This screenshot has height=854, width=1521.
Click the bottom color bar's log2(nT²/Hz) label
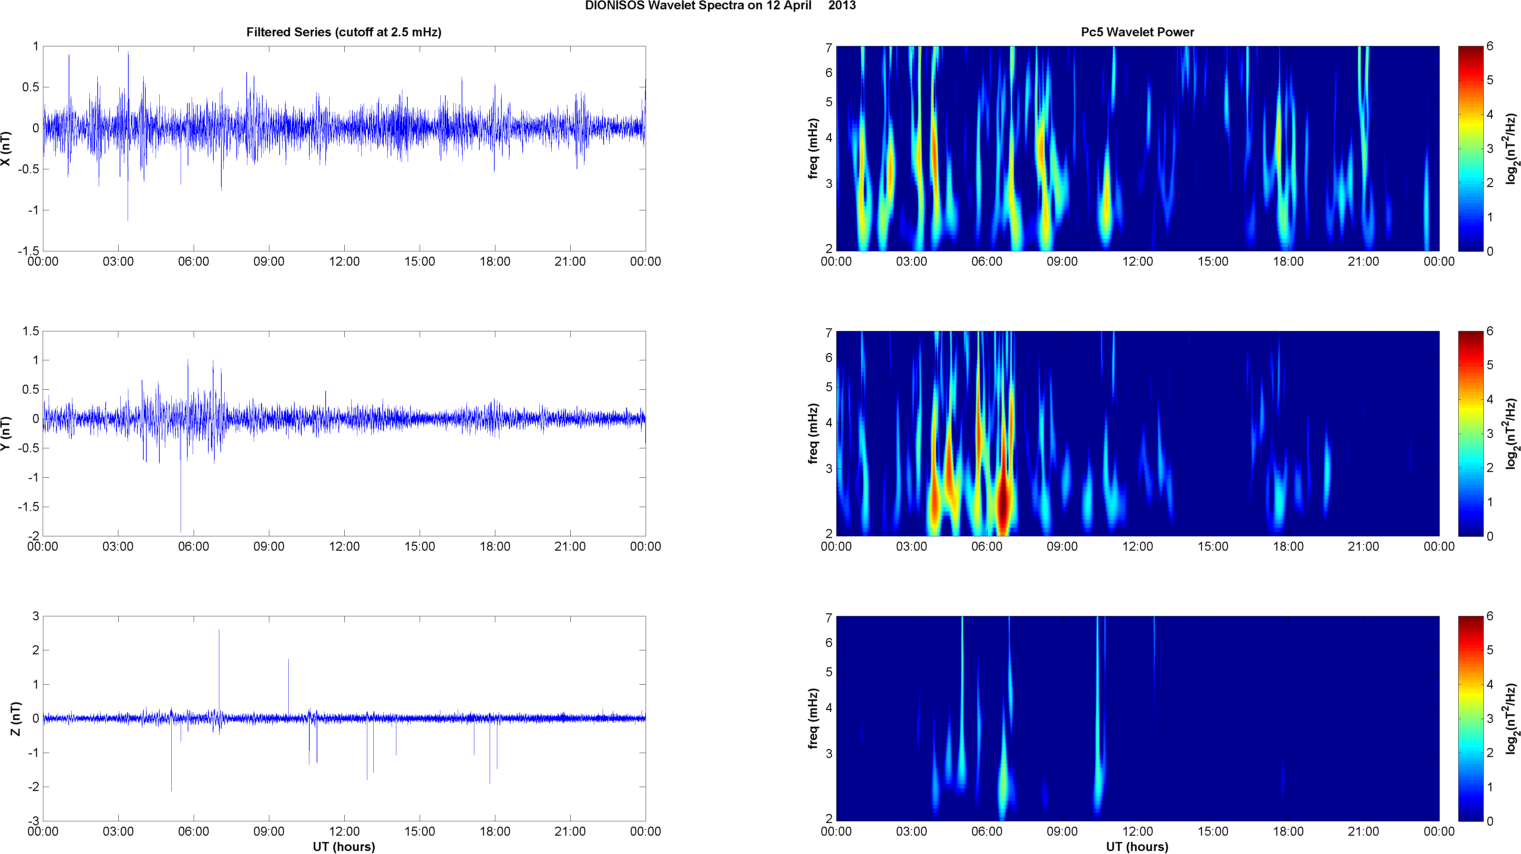1512,718
